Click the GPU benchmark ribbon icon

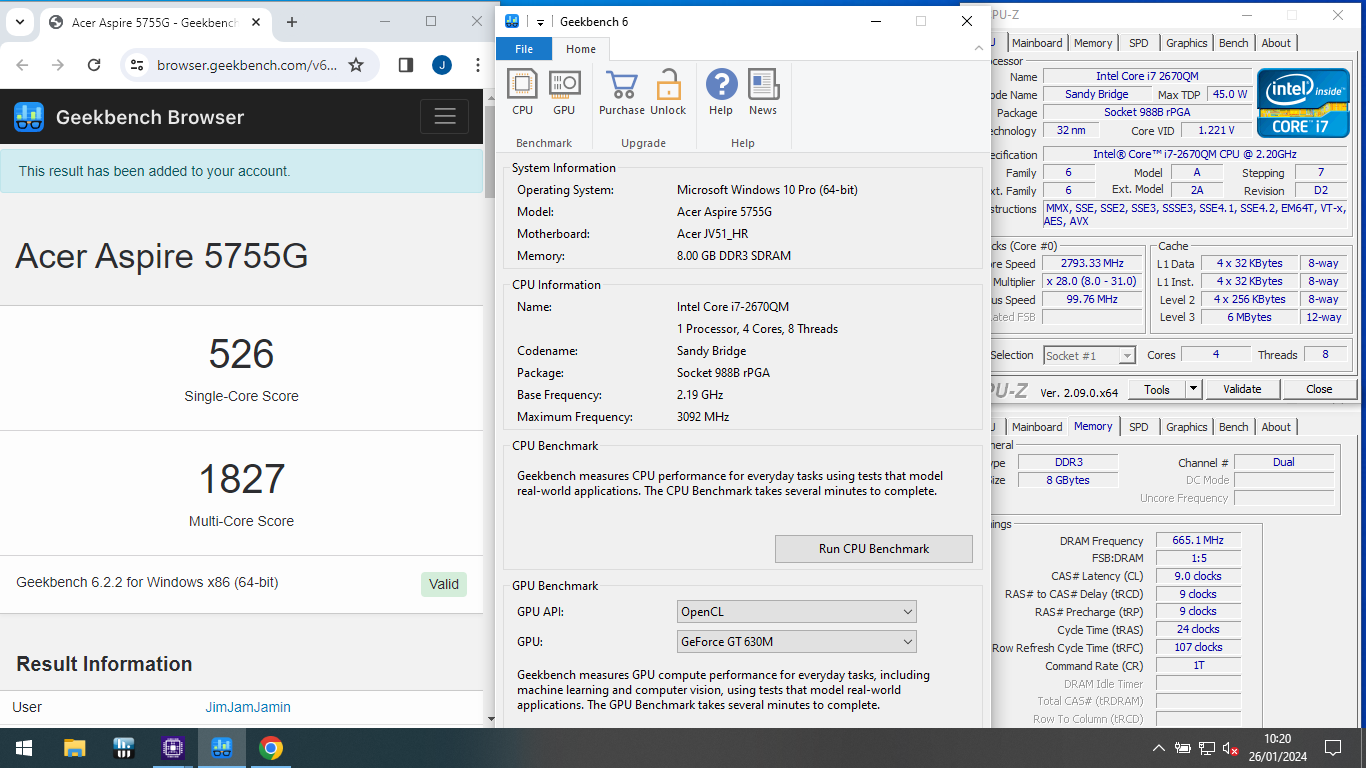565,93
